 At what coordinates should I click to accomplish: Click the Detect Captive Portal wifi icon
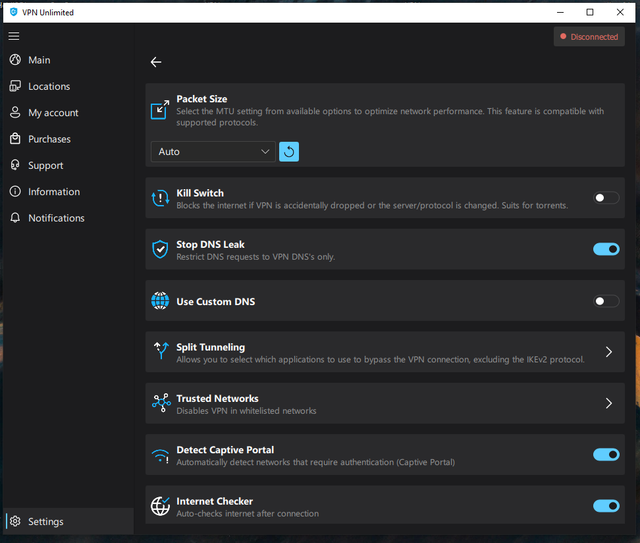(x=160, y=456)
